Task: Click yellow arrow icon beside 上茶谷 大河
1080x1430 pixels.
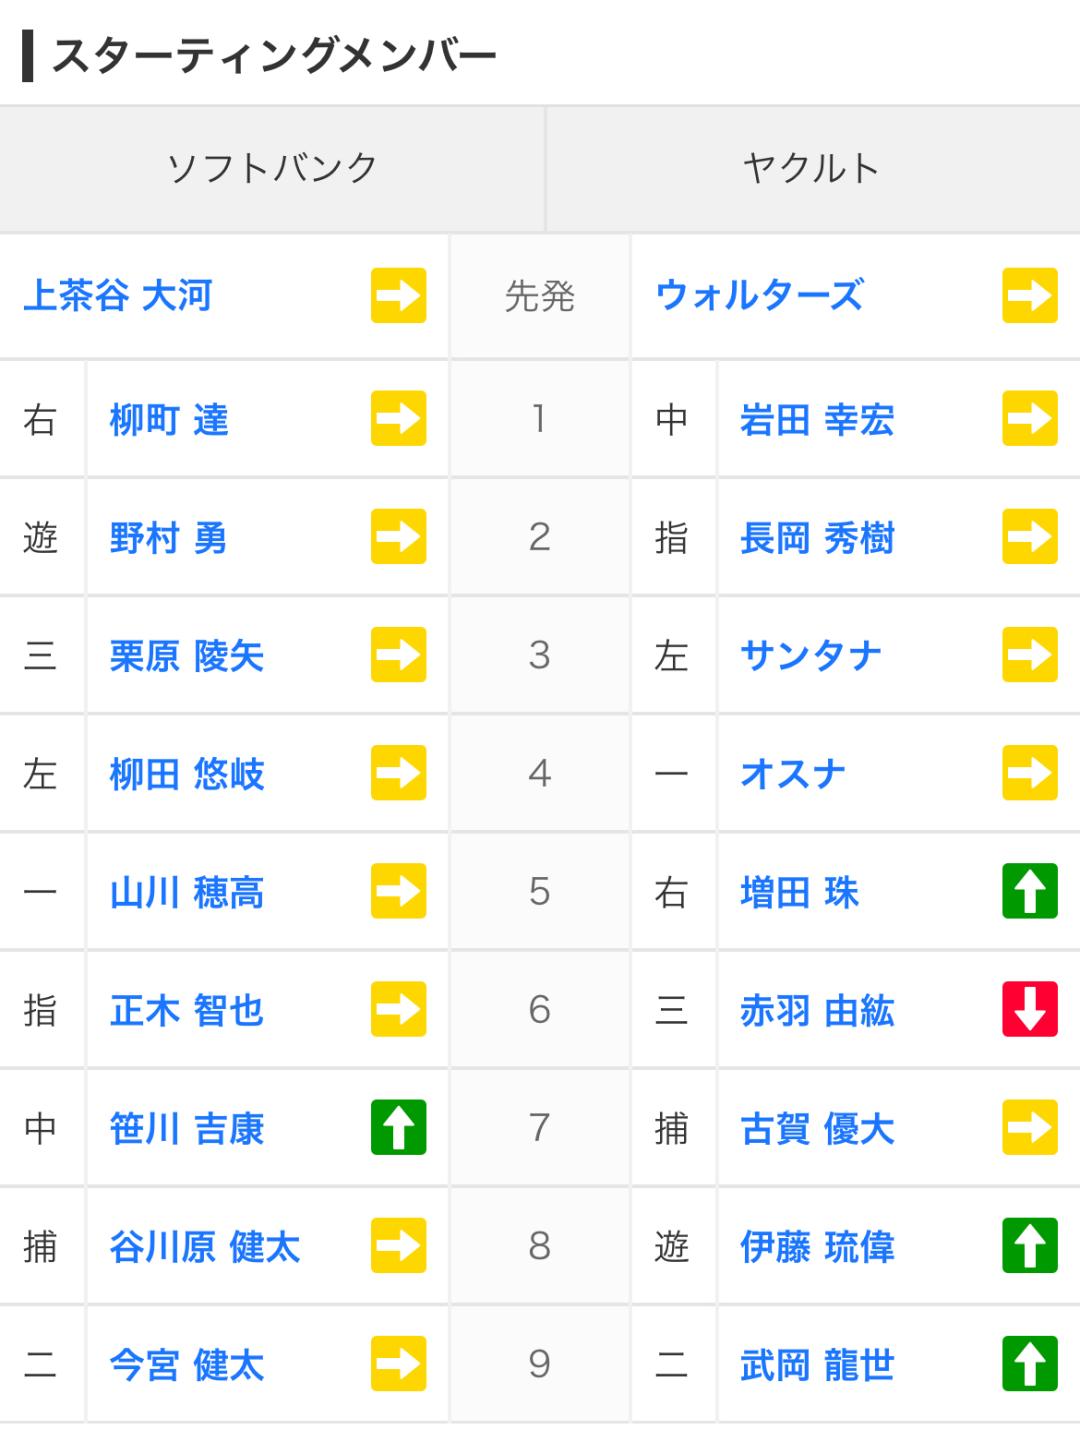Action: (398, 296)
